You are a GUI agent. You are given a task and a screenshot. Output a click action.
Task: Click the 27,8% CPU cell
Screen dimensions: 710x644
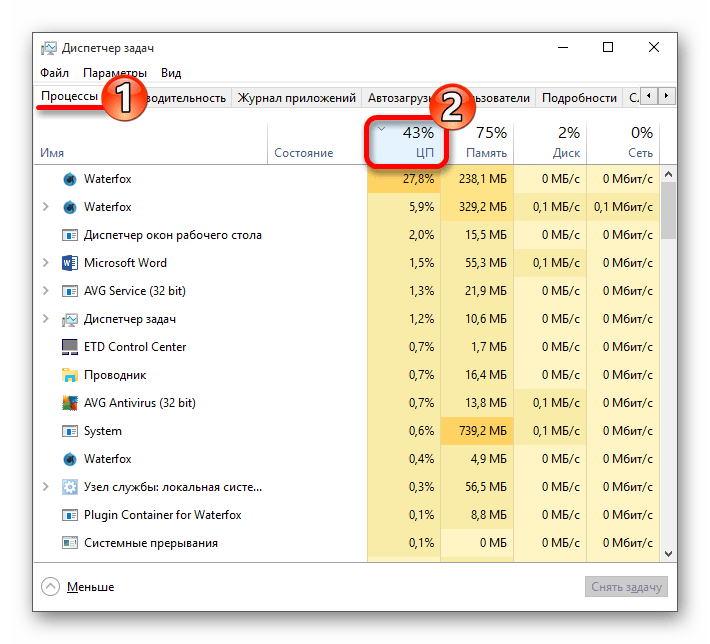coord(403,179)
